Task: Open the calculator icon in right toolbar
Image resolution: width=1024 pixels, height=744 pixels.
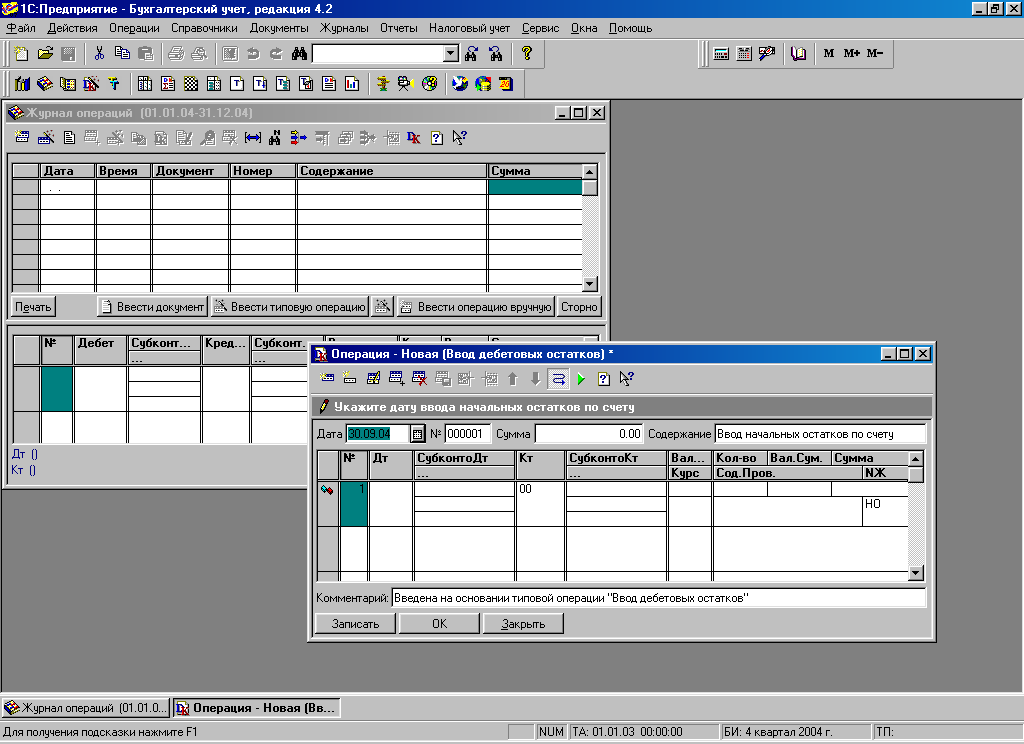Action: coord(721,54)
